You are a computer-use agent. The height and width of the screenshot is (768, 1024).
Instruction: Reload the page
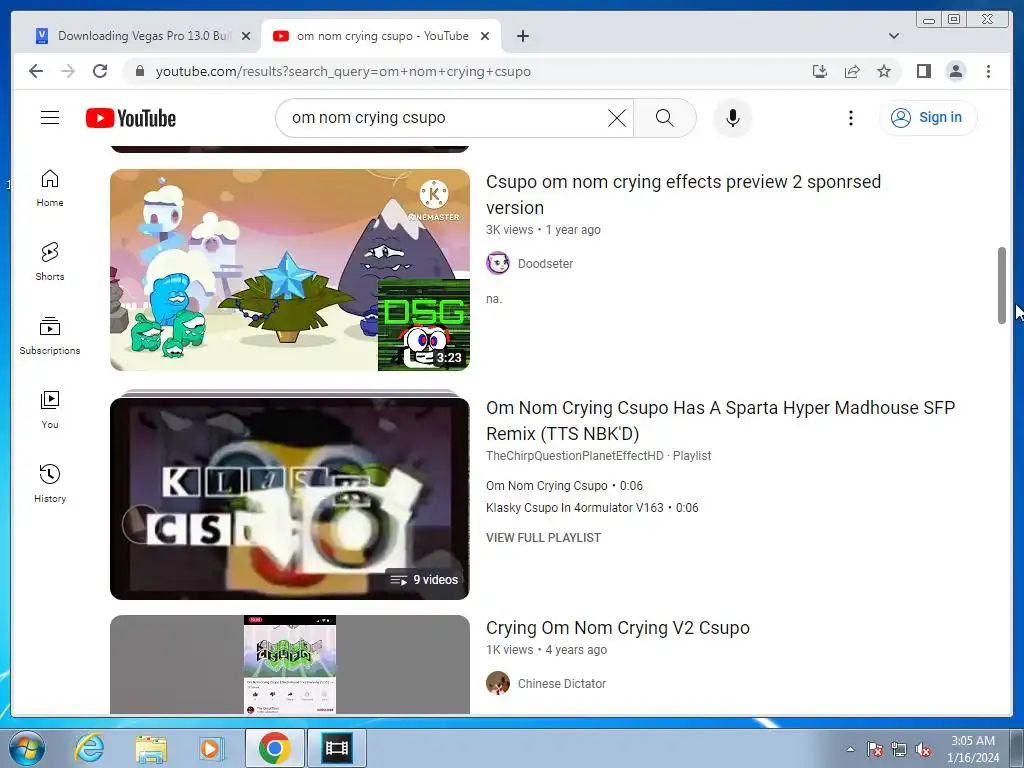pyautogui.click(x=100, y=71)
